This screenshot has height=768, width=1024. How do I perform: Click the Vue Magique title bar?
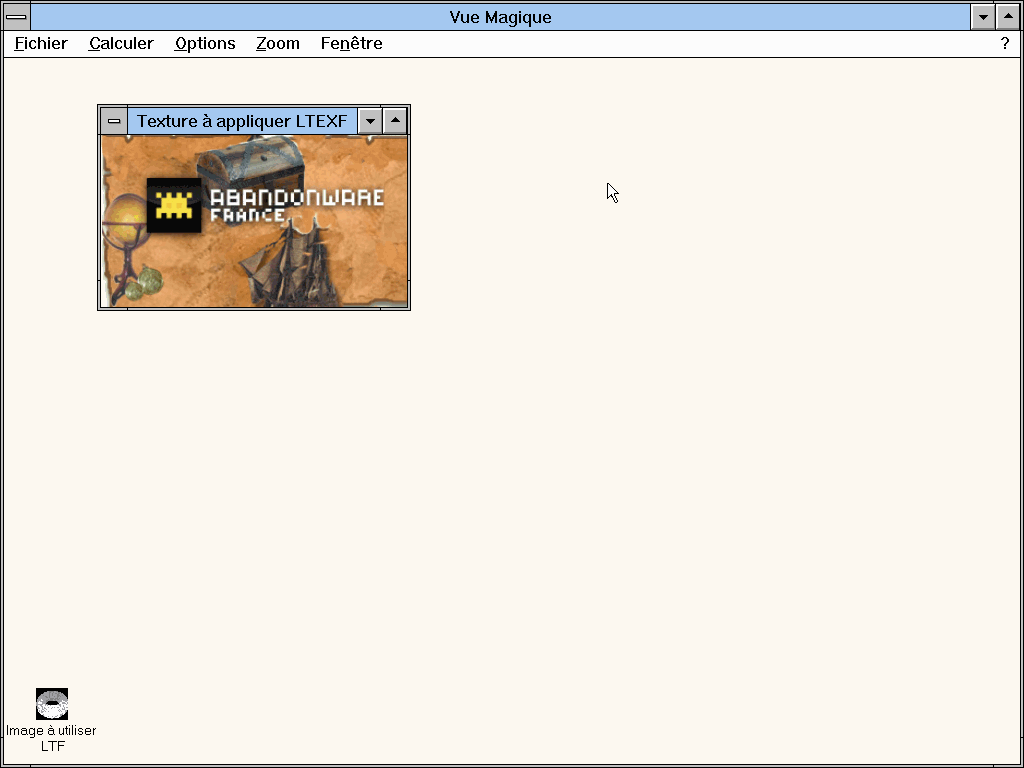500,17
